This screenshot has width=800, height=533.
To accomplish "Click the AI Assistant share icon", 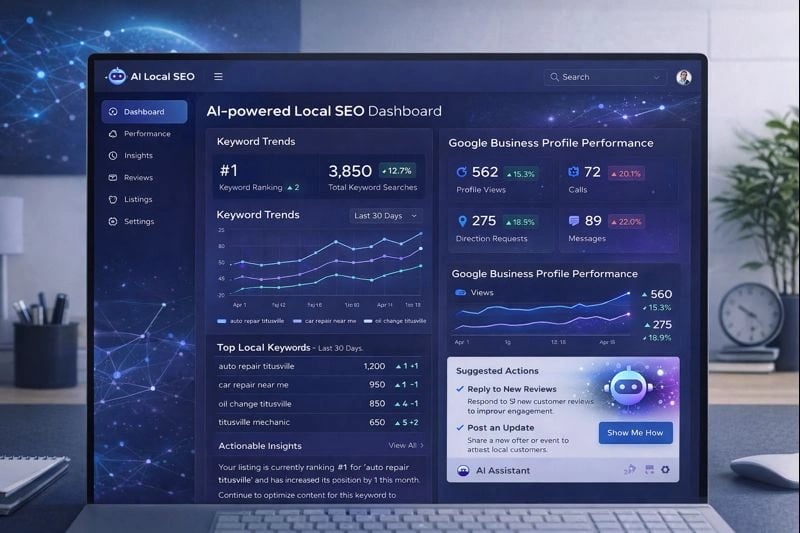I will click(630, 469).
